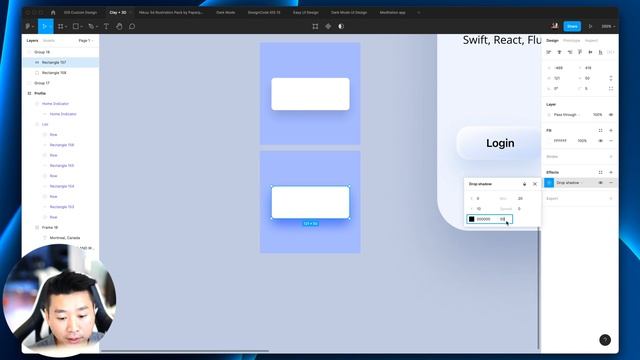The width and height of the screenshot is (640, 360).
Task: Select the Rectangle 156 layer
Action: pyautogui.click(x=60, y=73)
